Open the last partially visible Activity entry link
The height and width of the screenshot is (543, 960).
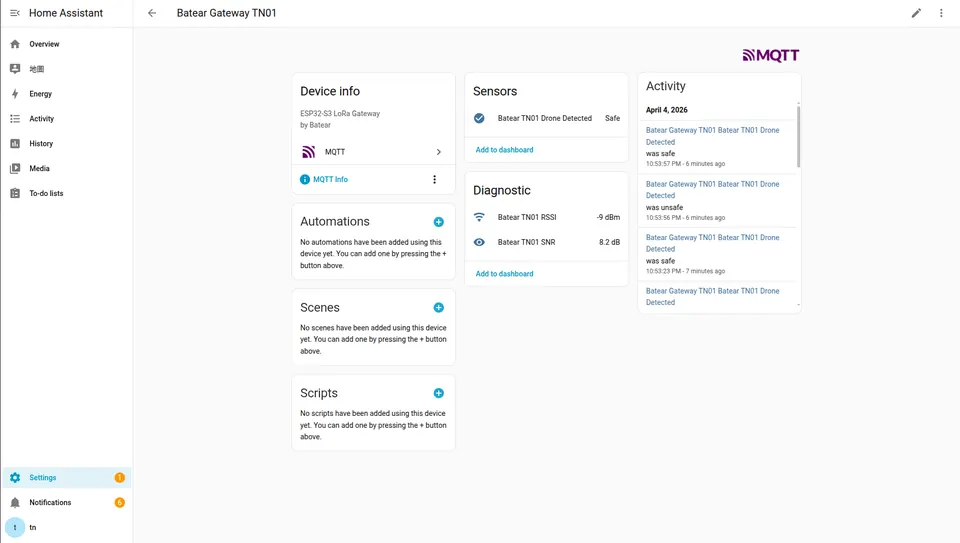[713, 296]
